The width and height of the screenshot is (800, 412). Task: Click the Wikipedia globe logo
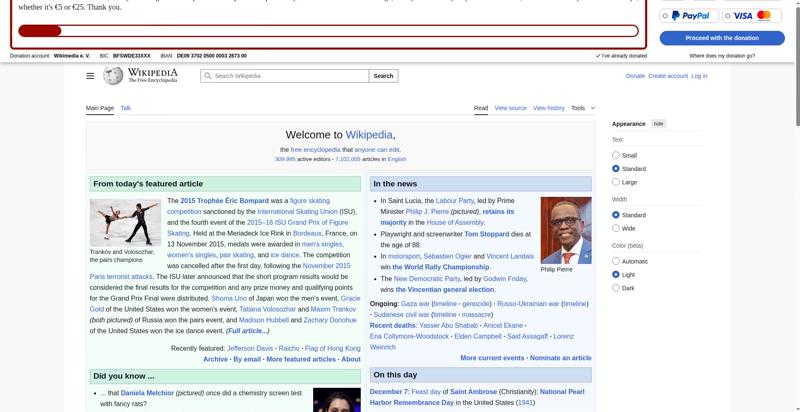point(113,76)
